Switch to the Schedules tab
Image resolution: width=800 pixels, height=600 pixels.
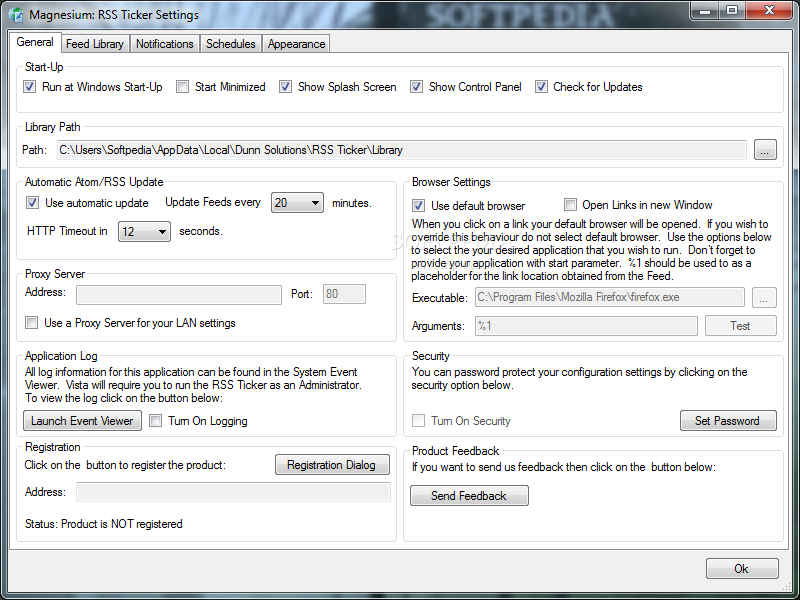tap(231, 44)
